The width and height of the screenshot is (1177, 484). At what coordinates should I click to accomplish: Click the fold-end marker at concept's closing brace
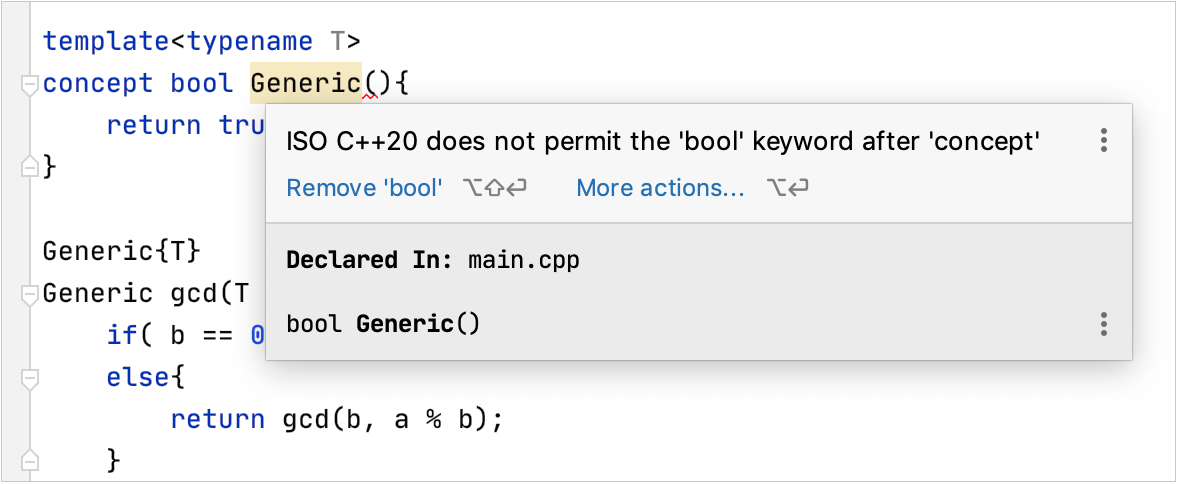[x=29, y=165]
